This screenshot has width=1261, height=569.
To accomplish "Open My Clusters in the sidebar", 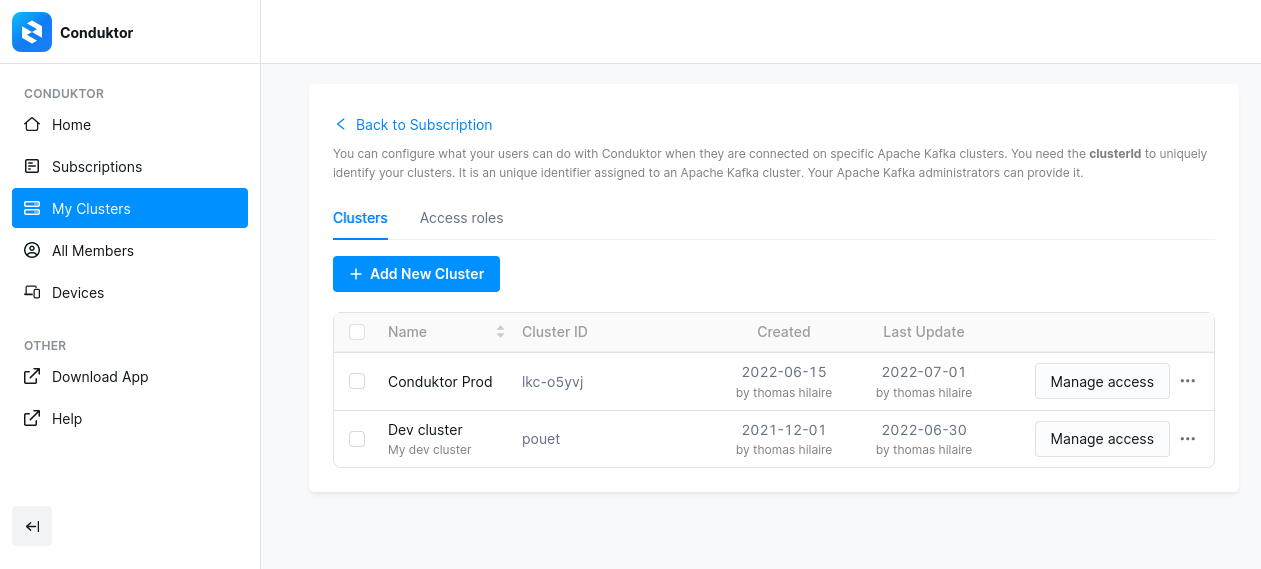I will coord(130,208).
